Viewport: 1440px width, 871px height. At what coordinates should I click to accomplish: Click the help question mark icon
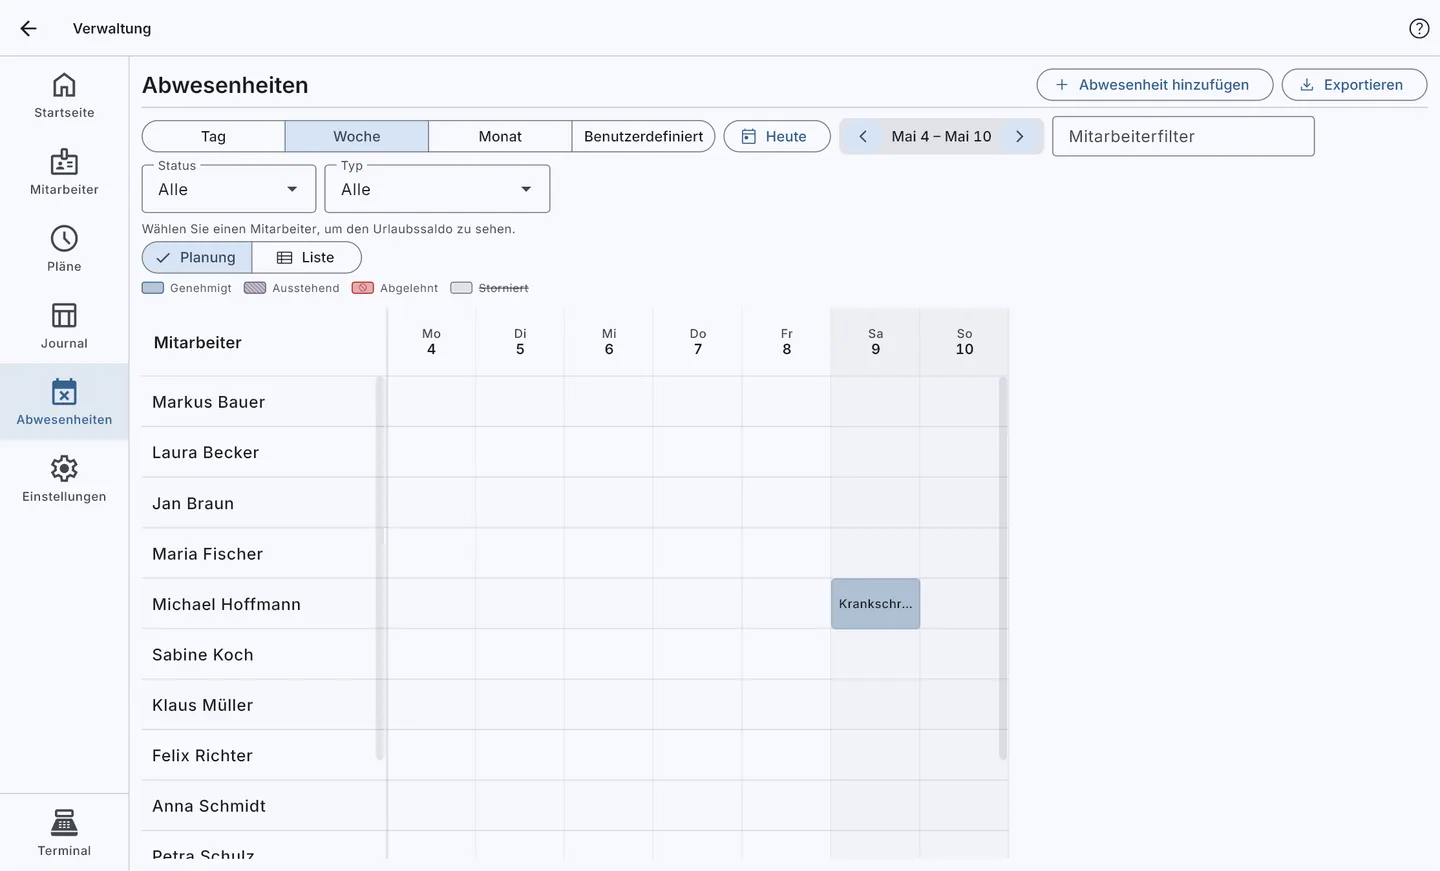(1419, 28)
